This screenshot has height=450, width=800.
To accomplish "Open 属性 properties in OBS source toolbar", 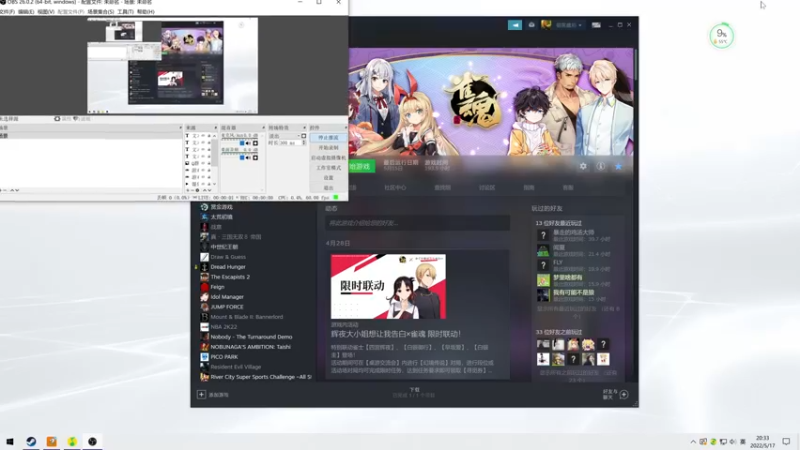I will tap(63, 119).
